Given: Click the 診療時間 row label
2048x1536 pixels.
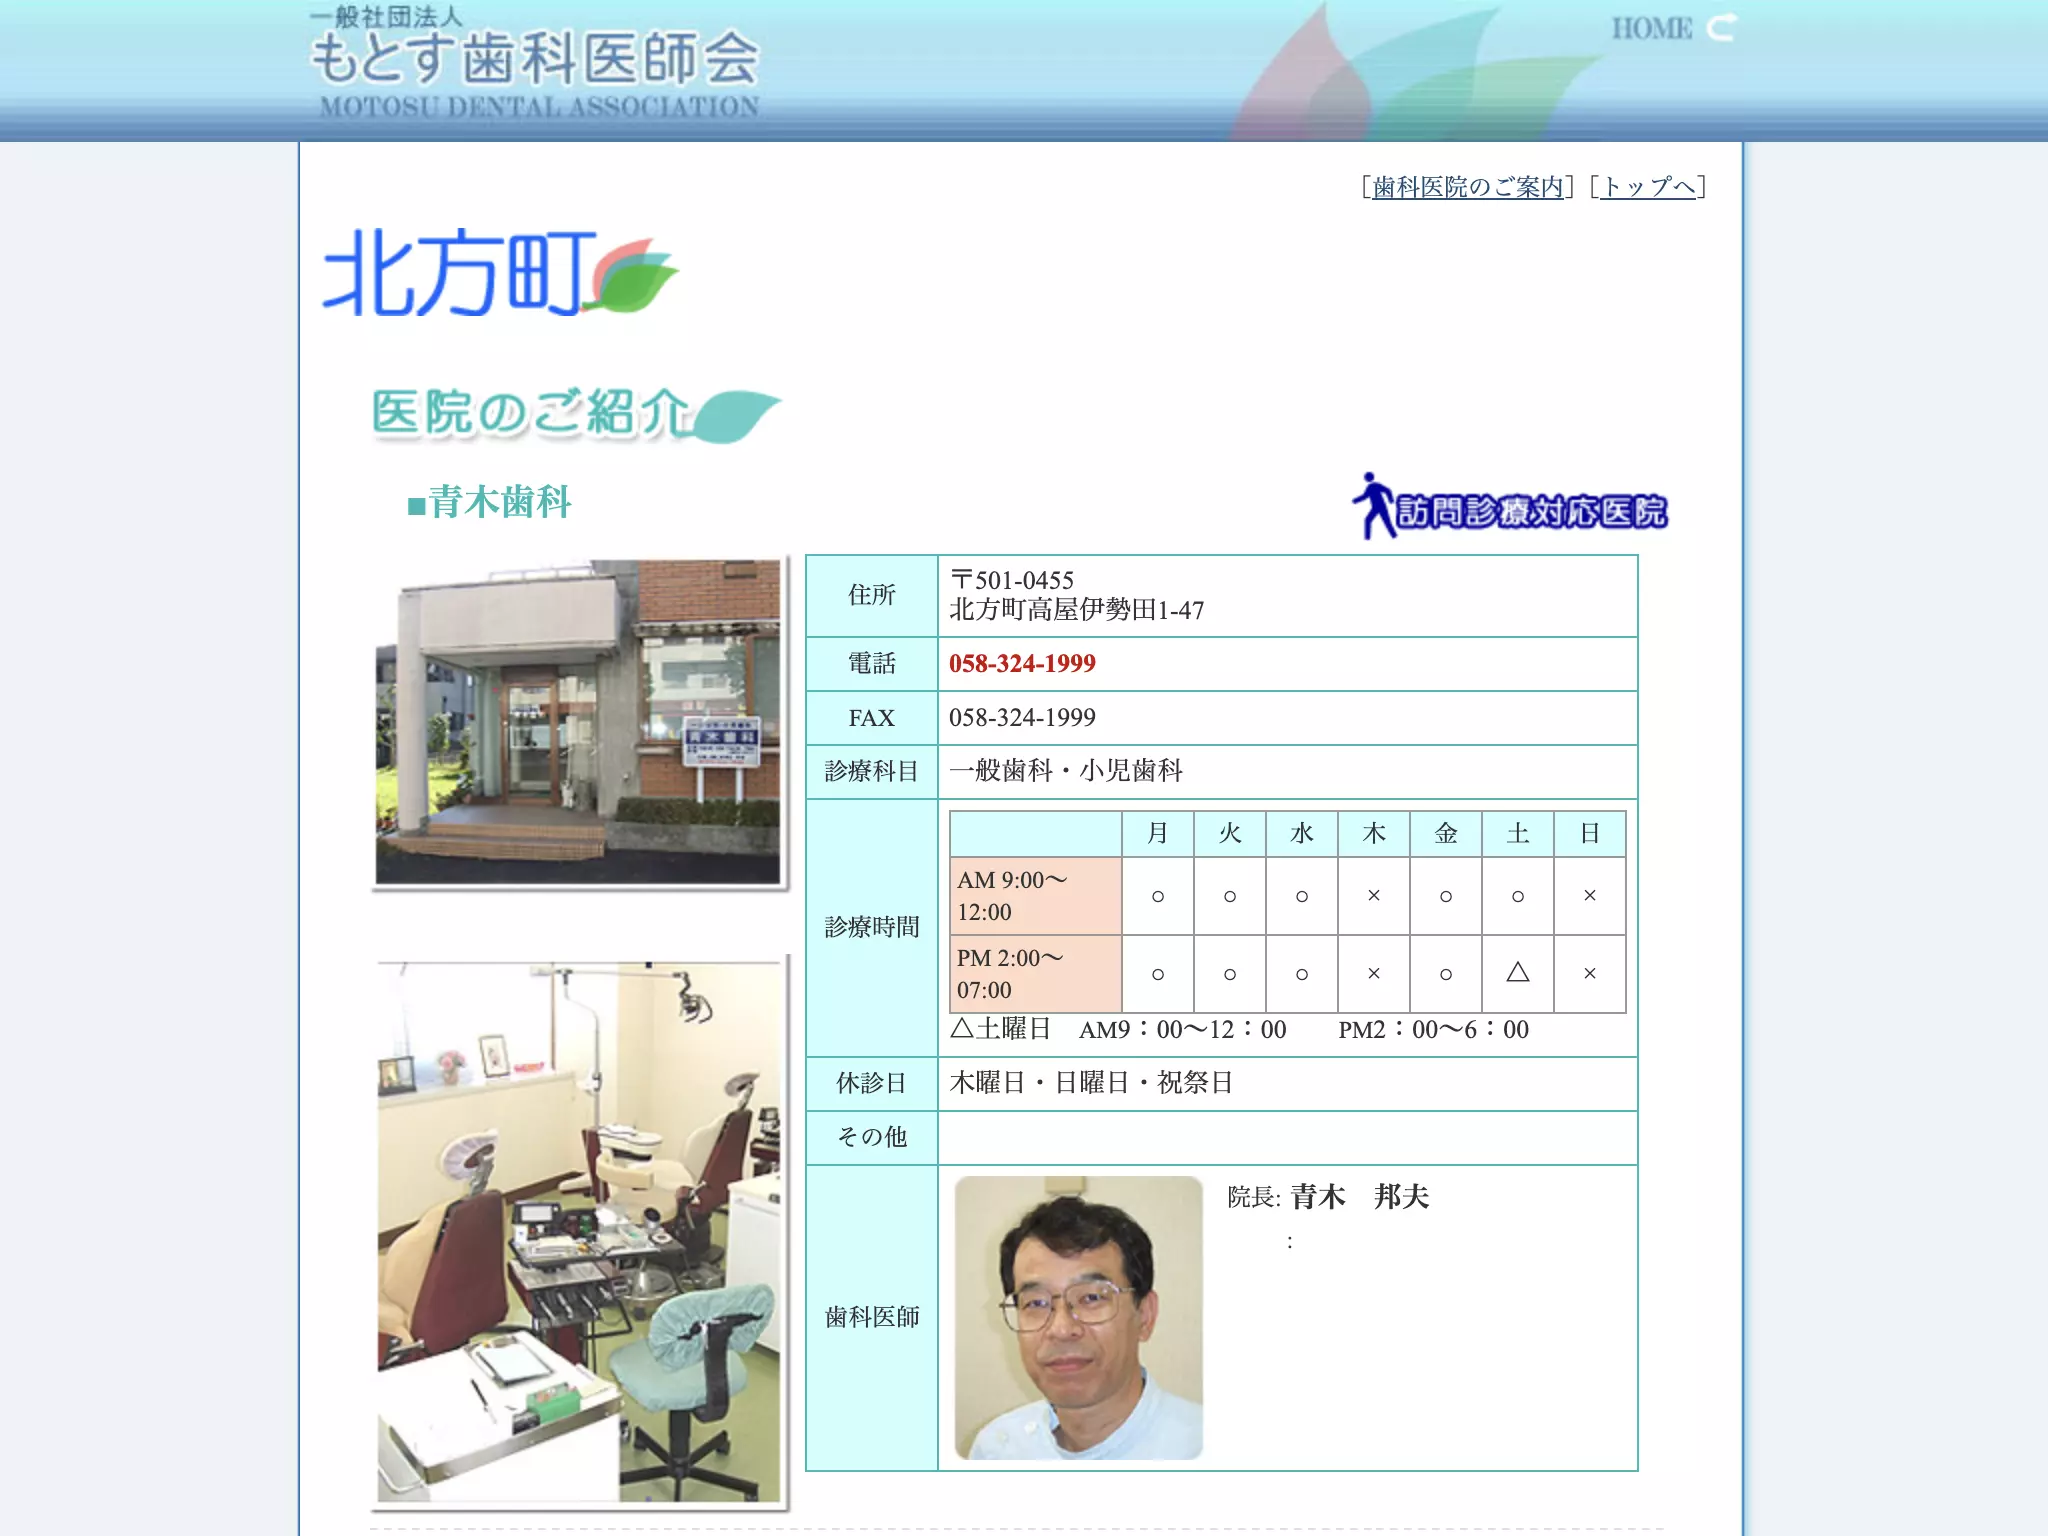Looking at the screenshot, I should (x=872, y=927).
